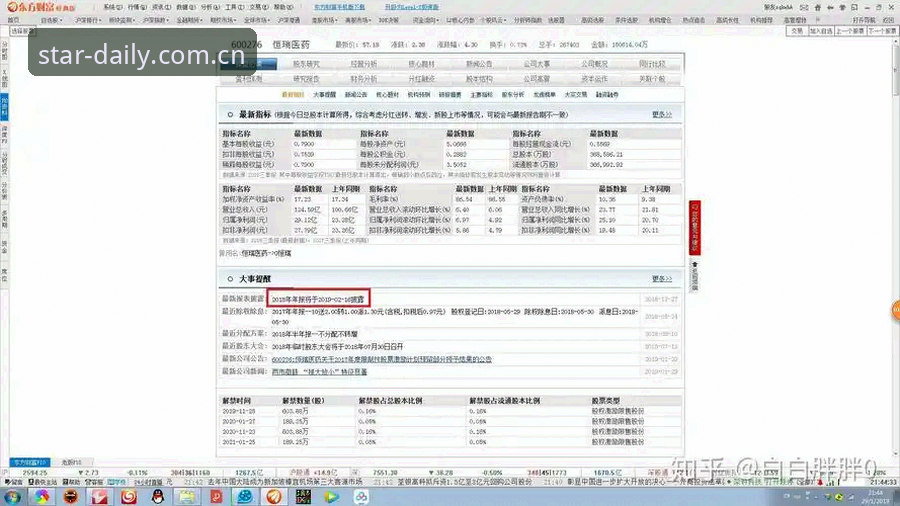Jump to 机构预测 sub-navigation link
Viewport: 900px width, 506px height.
pyautogui.click(x=418, y=95)
